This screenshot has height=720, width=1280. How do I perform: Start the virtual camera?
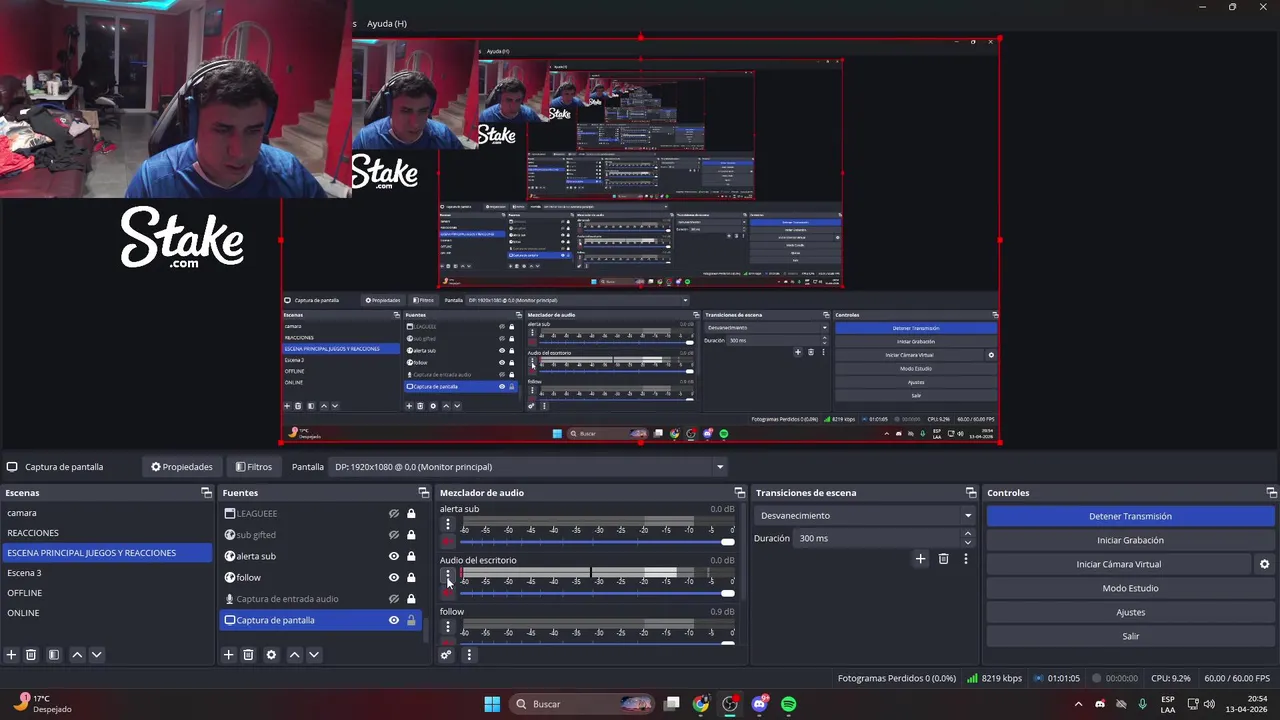(1118, 564)
